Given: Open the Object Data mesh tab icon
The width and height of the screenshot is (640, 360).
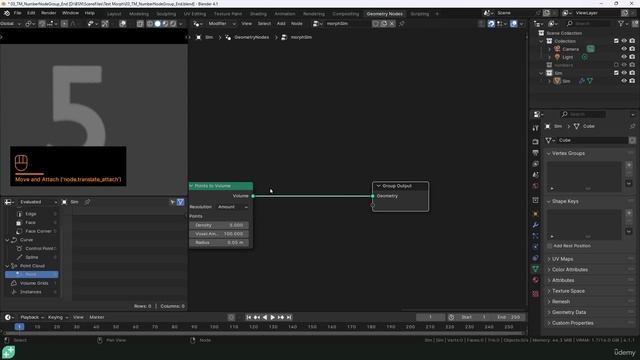Looking at the screenshot, I should point(536,269).
